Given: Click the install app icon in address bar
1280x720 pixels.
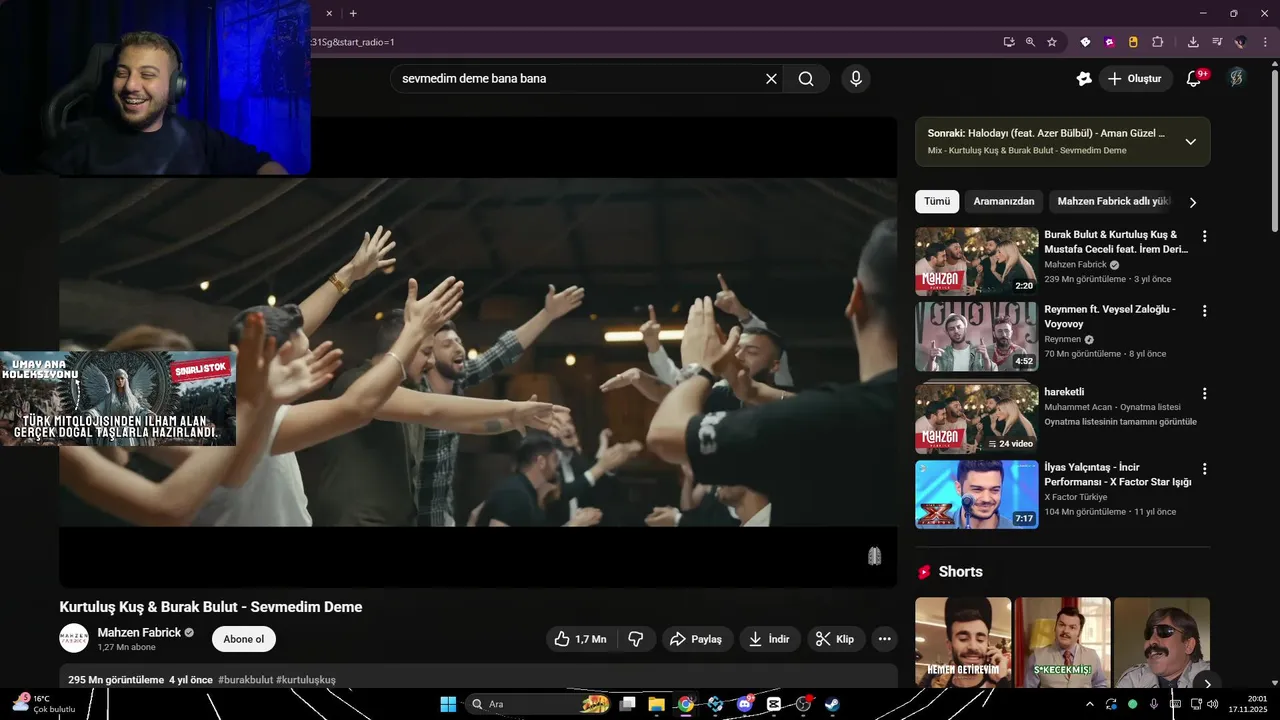Looking at the screenshot, I should point(1009,42).
